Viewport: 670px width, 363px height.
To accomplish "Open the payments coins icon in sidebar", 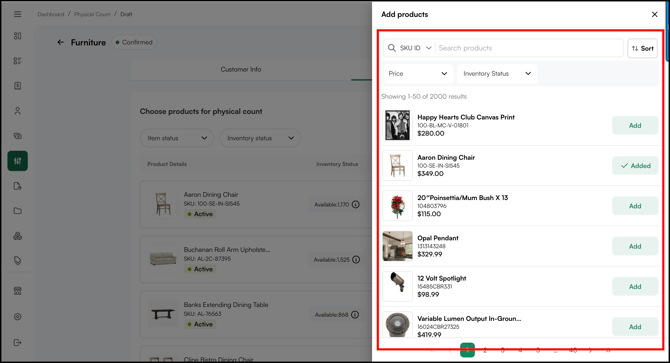I will coord(18,136).
